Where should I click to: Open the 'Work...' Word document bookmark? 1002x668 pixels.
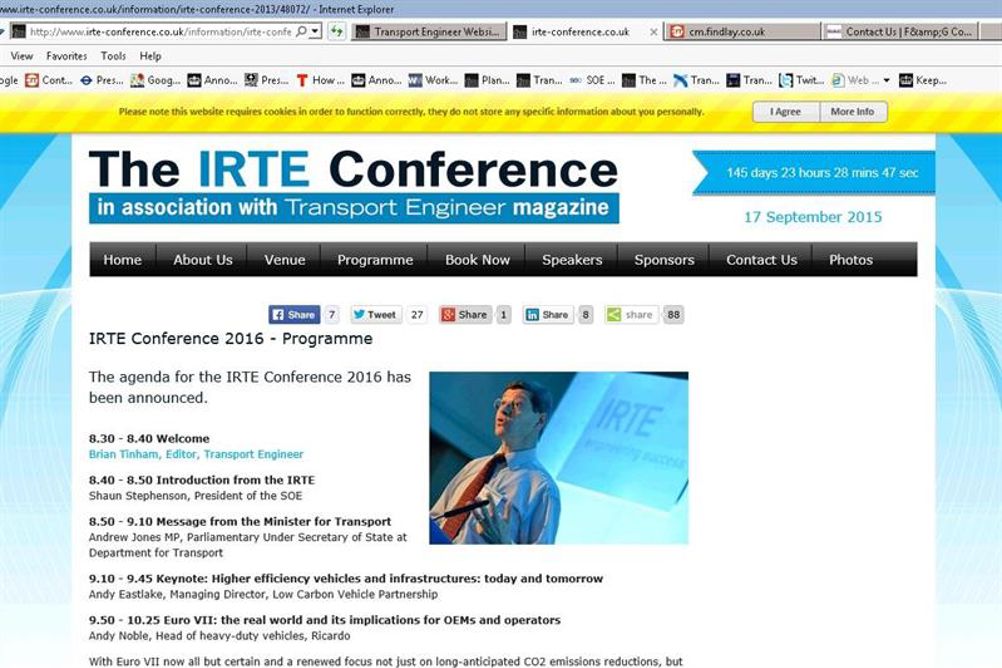pyautogui.click(x=433, y=81)
